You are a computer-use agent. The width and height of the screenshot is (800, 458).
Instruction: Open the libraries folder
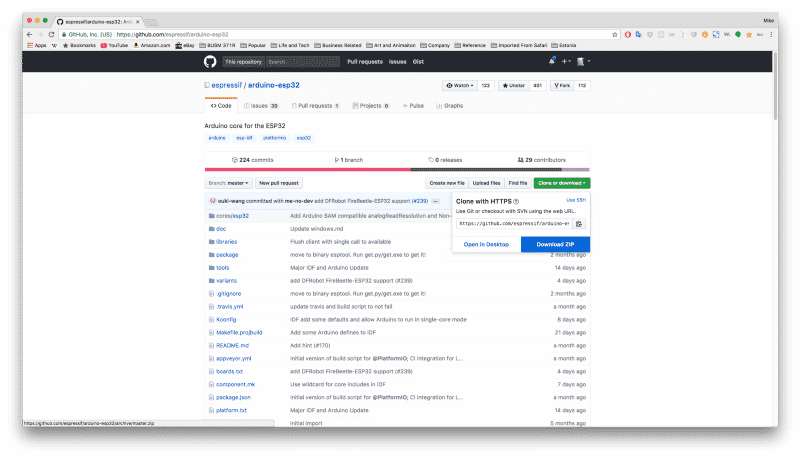click(x=227, y=242)
